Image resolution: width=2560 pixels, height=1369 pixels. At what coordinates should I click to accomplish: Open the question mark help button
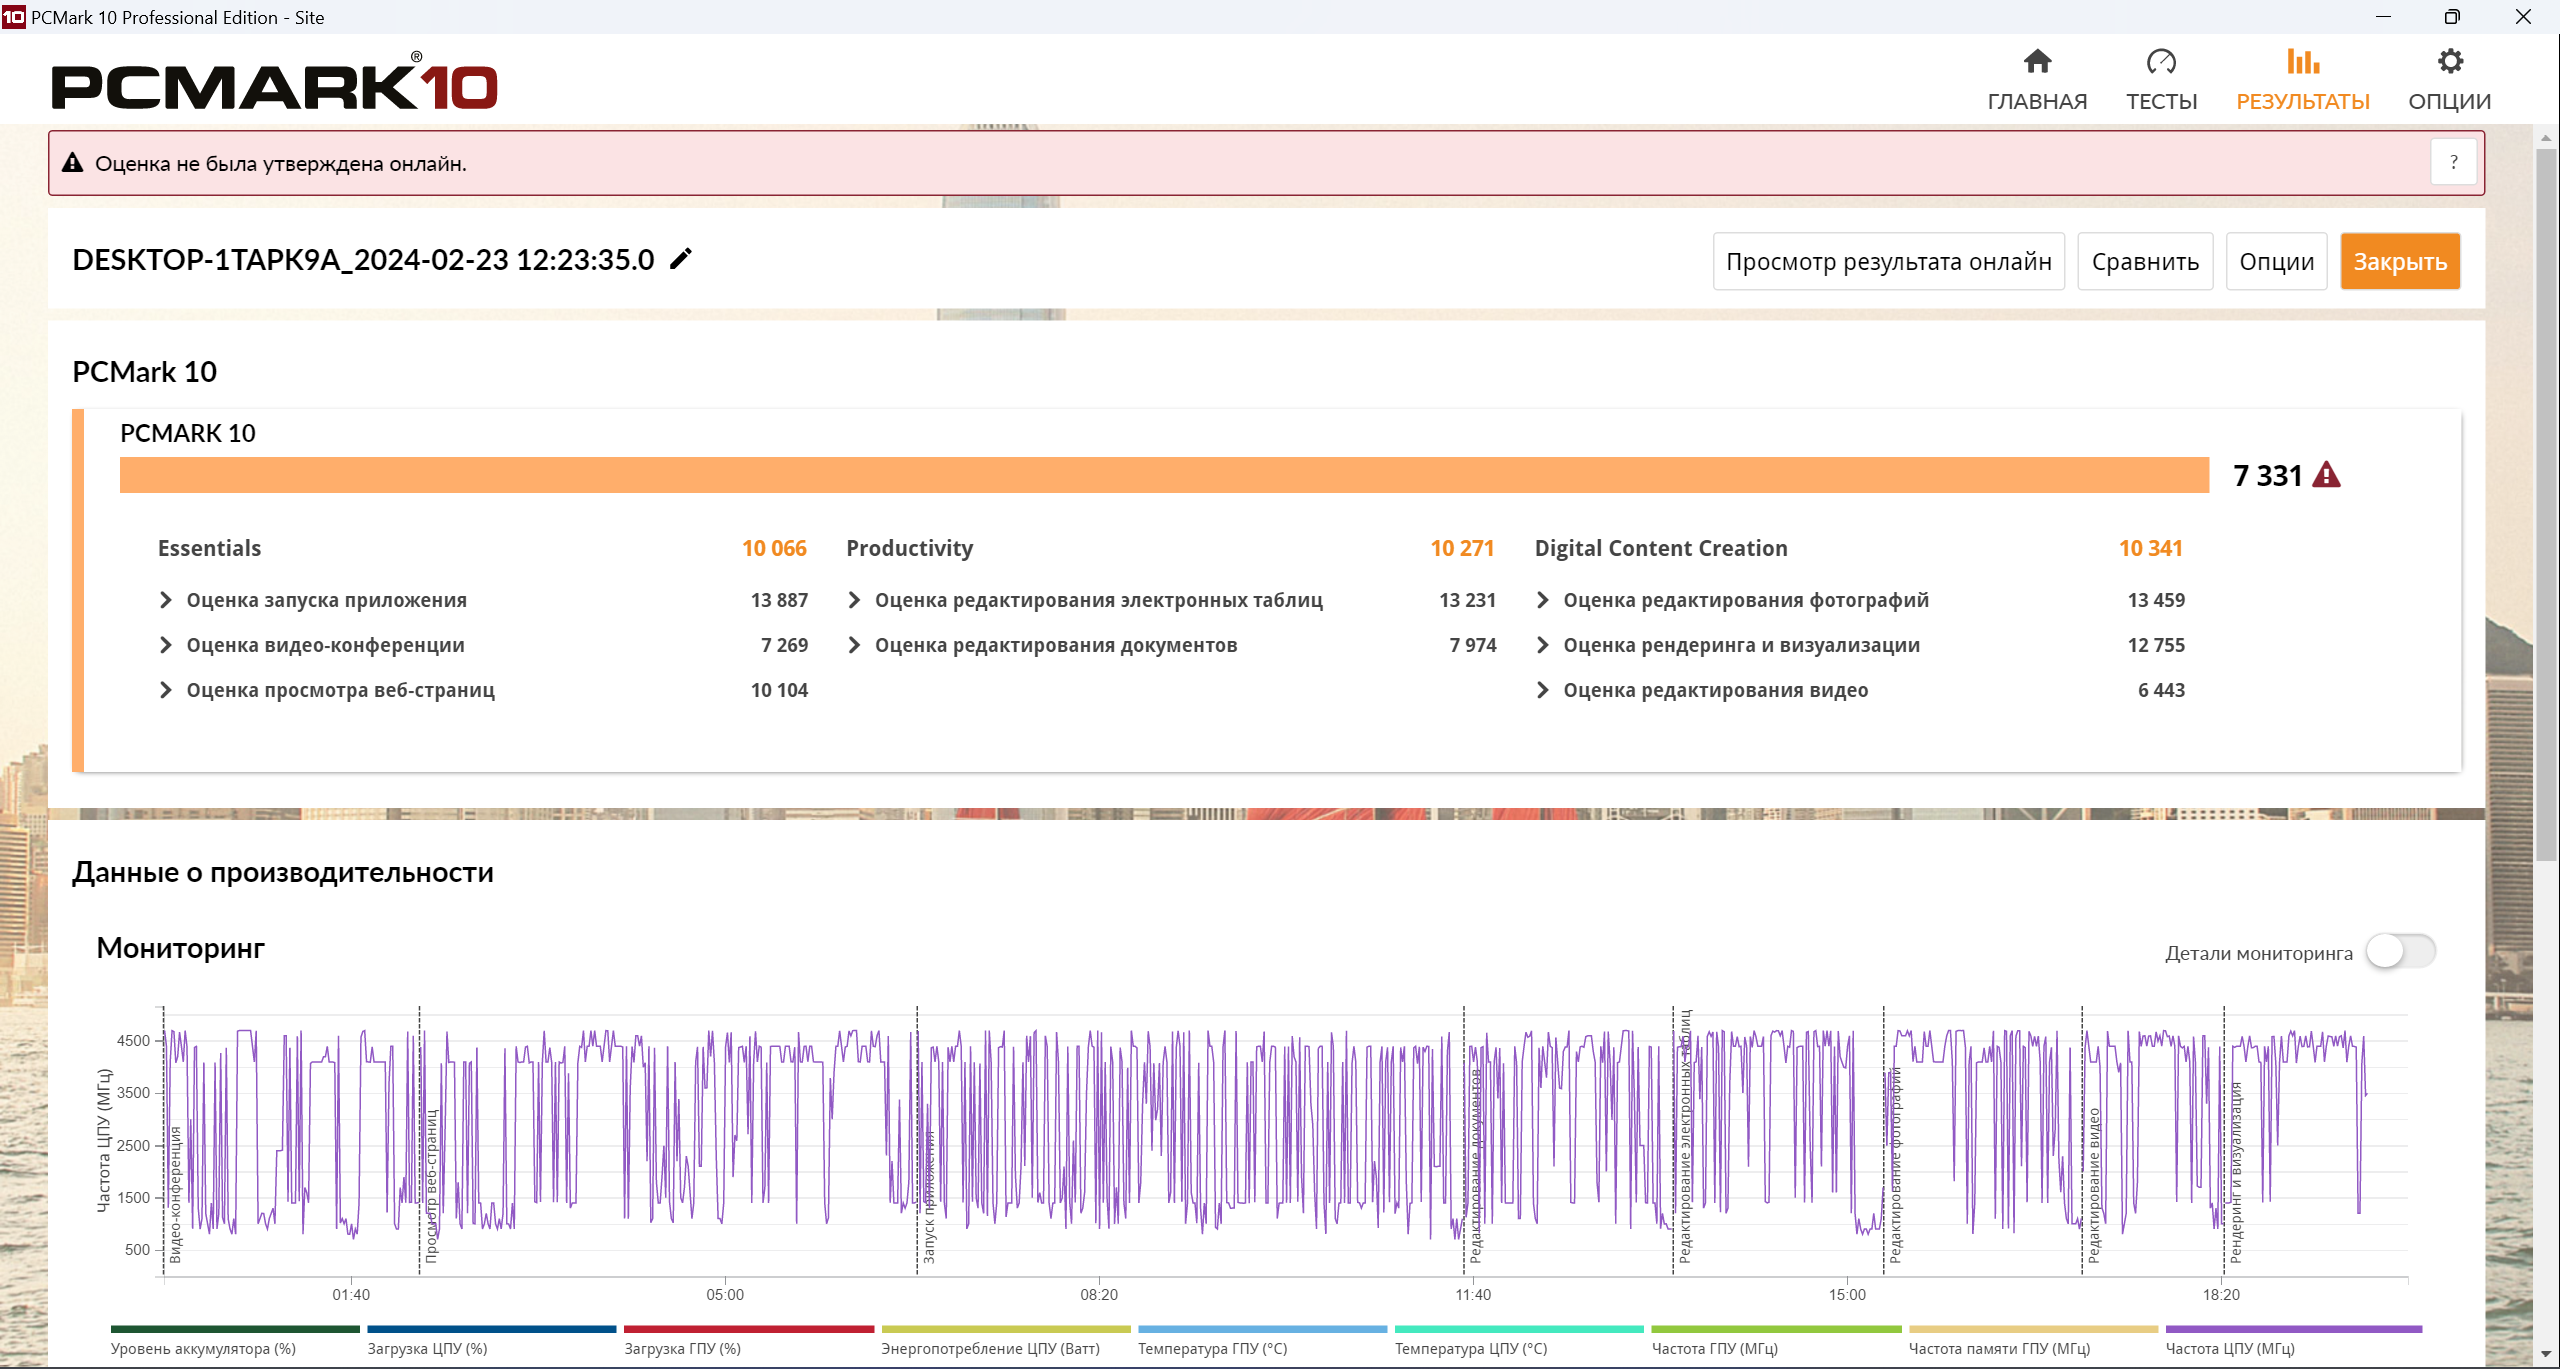[x=2453, y=163]
